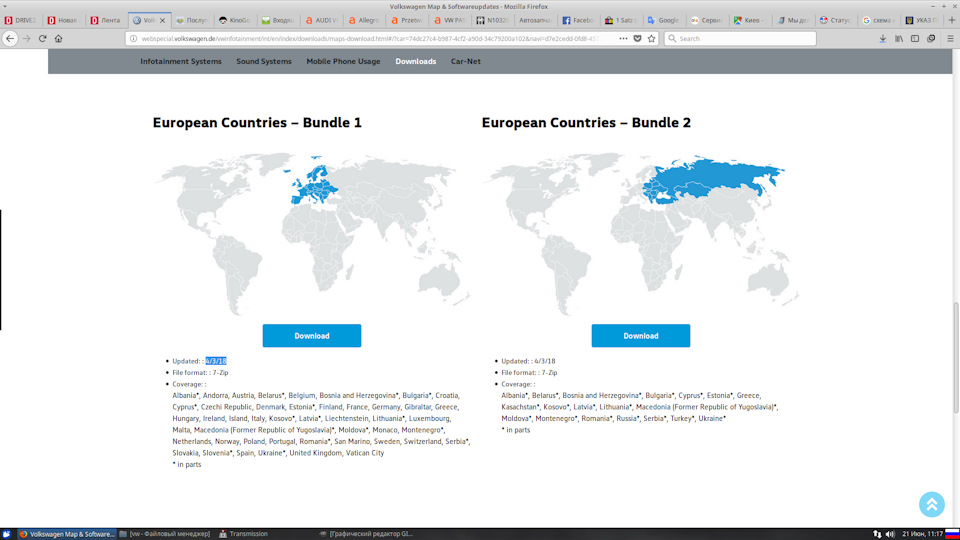The image size is (960, 540).
Task: Switch to the Facebook tab
Action: [x=578, y=20]
